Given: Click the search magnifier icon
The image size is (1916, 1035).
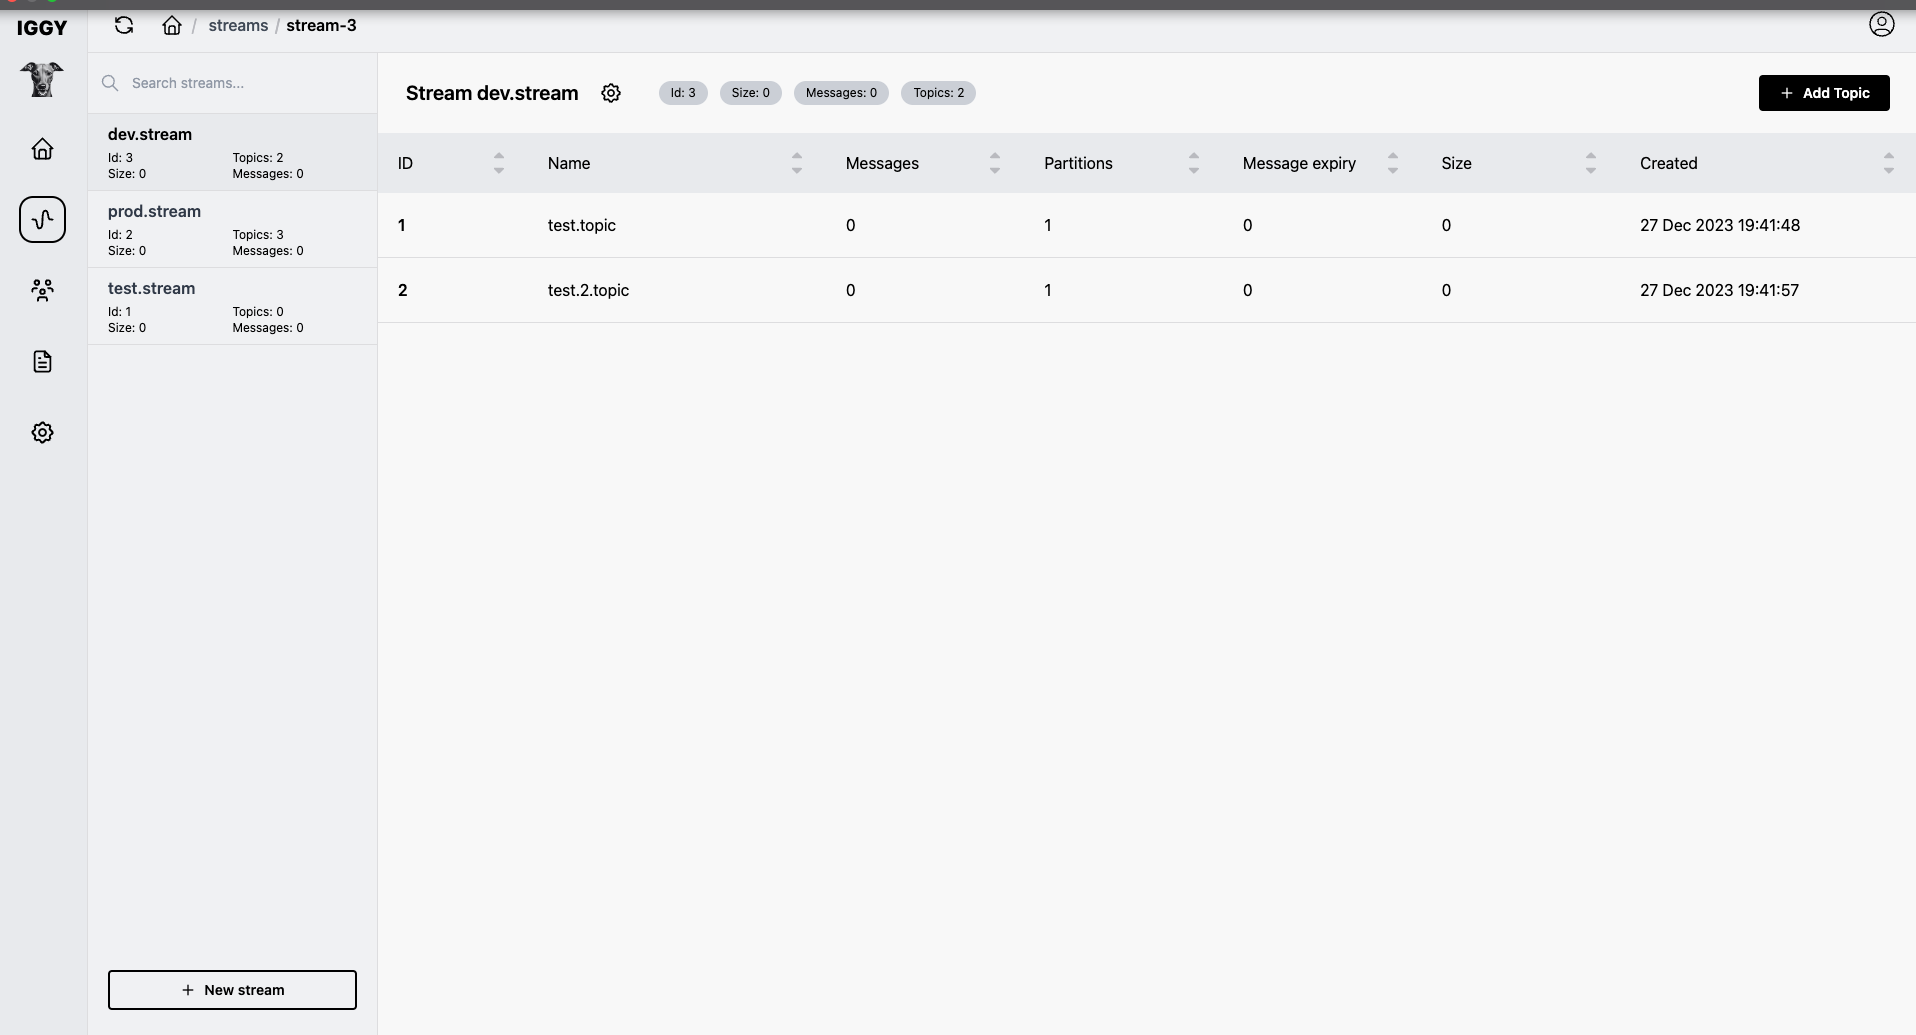Looking at the screenshot, I should pos(110,83).
